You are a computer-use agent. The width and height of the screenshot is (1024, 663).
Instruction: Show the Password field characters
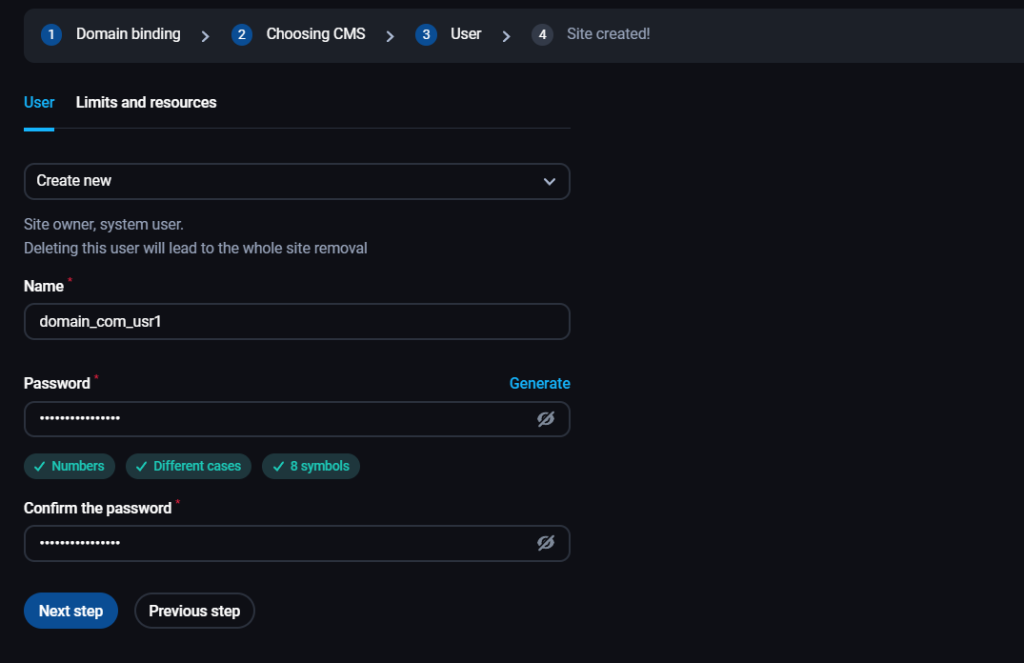(x=545, y=419)
